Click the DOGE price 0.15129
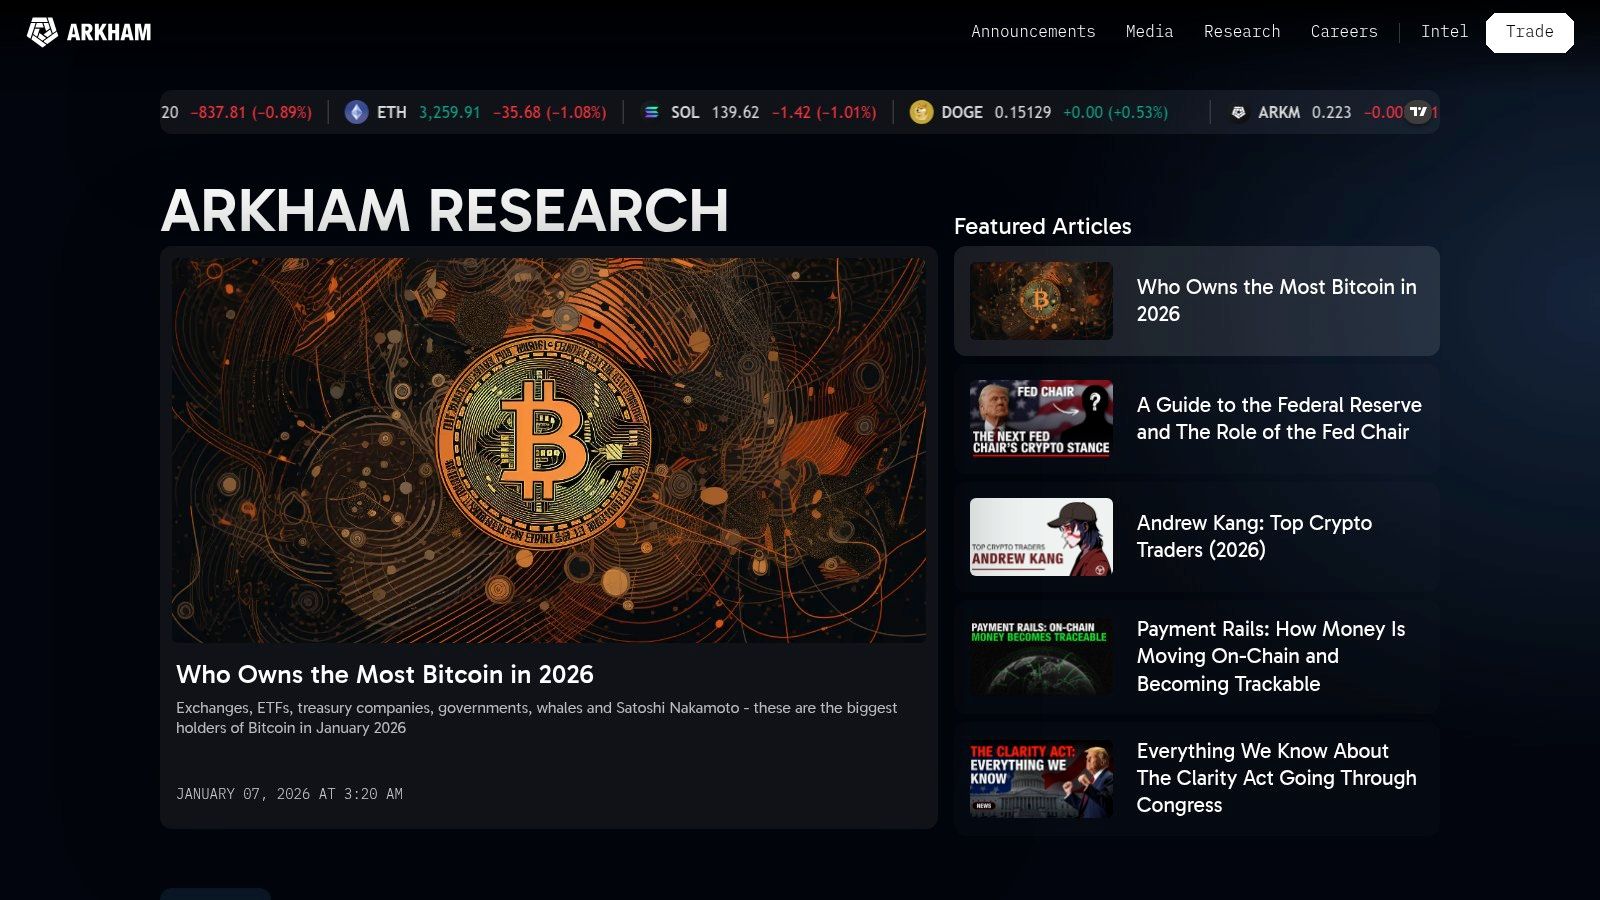 point(1023,112)
